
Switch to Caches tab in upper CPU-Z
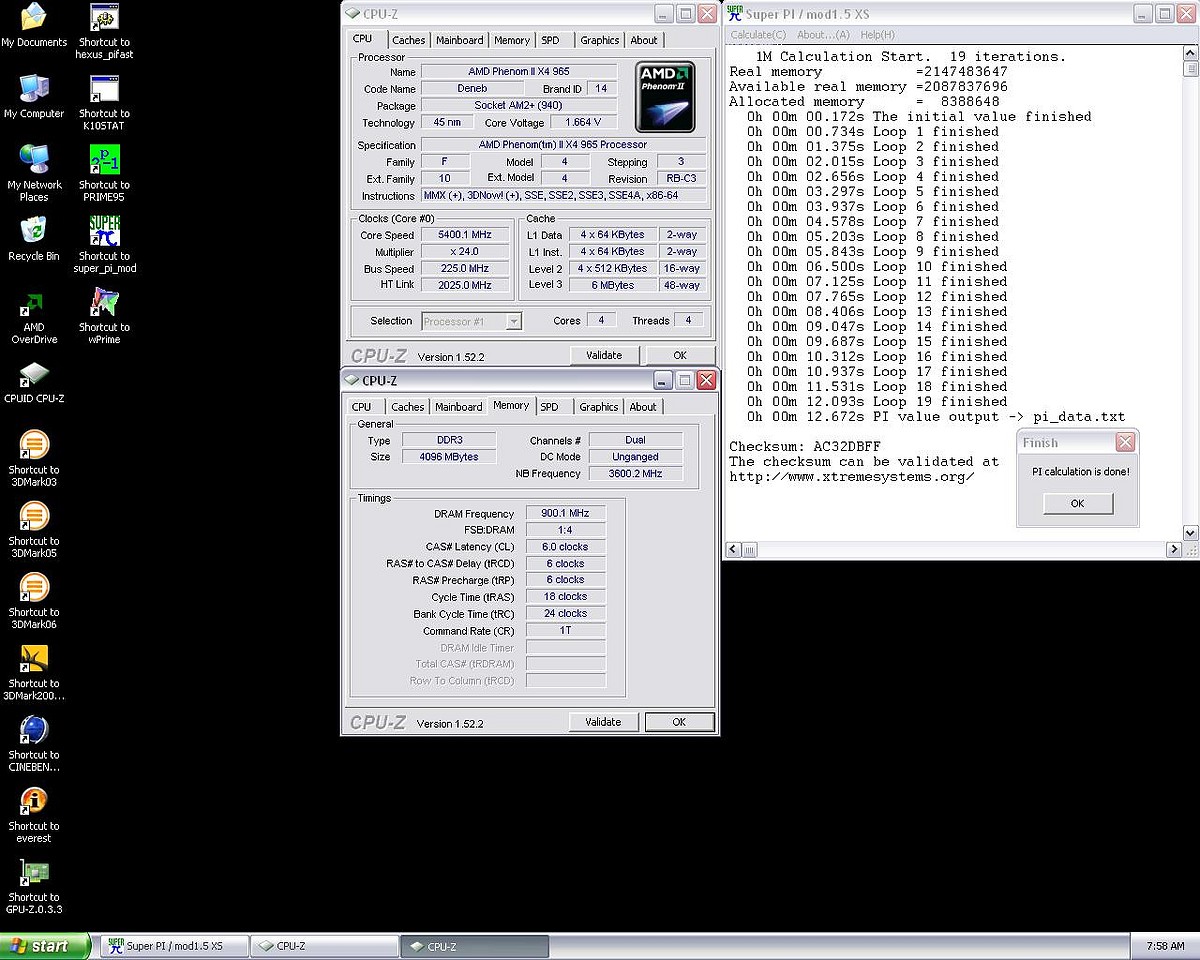(x=408, y=40)
